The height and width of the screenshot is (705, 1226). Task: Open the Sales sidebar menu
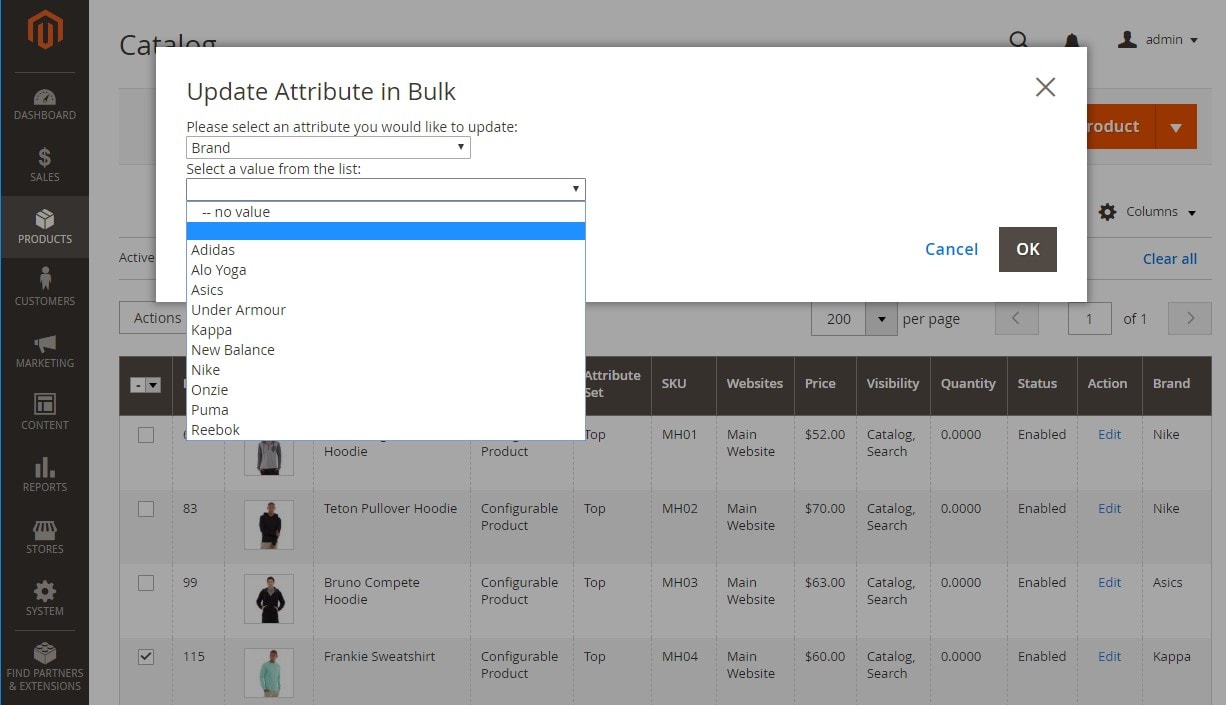point(45,166)
